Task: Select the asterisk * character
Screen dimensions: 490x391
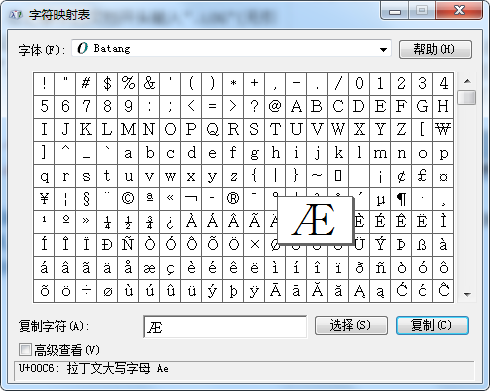Action: coord(233,83)
